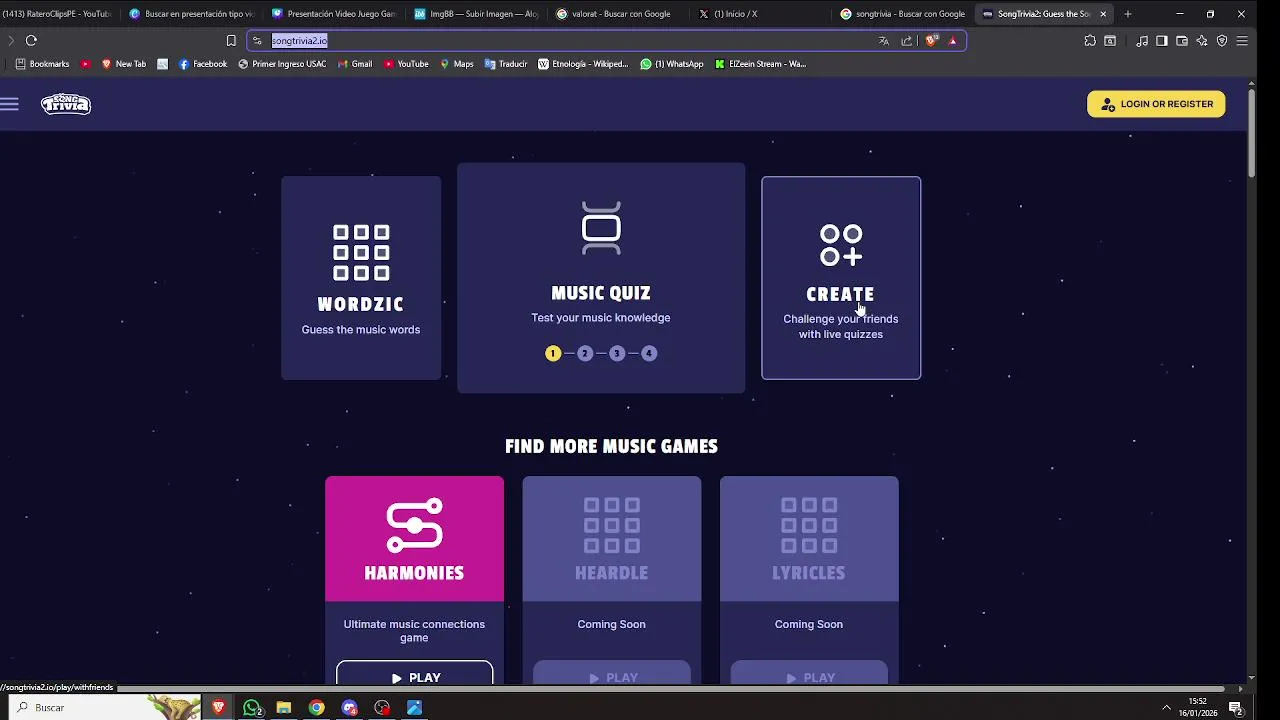Screen dimensions: 1280x720
Task: Bookmark this page icon
Action: tap(231, 41)
